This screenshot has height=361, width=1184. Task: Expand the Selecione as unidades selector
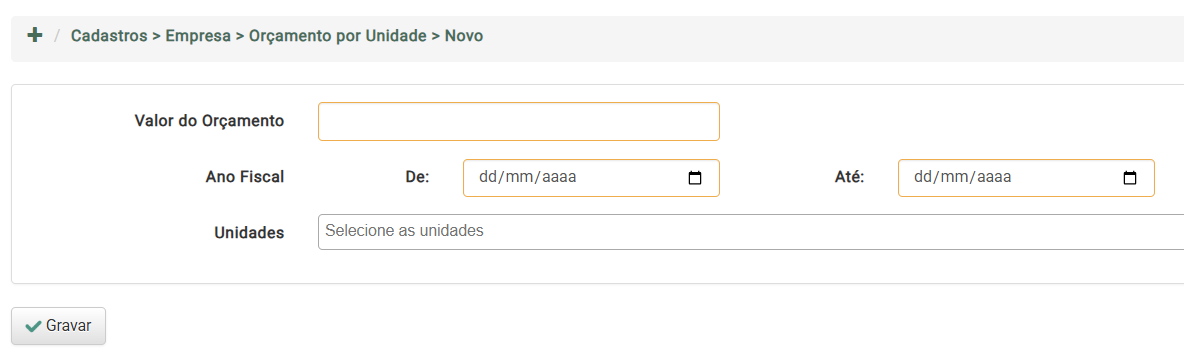(751, 232)
